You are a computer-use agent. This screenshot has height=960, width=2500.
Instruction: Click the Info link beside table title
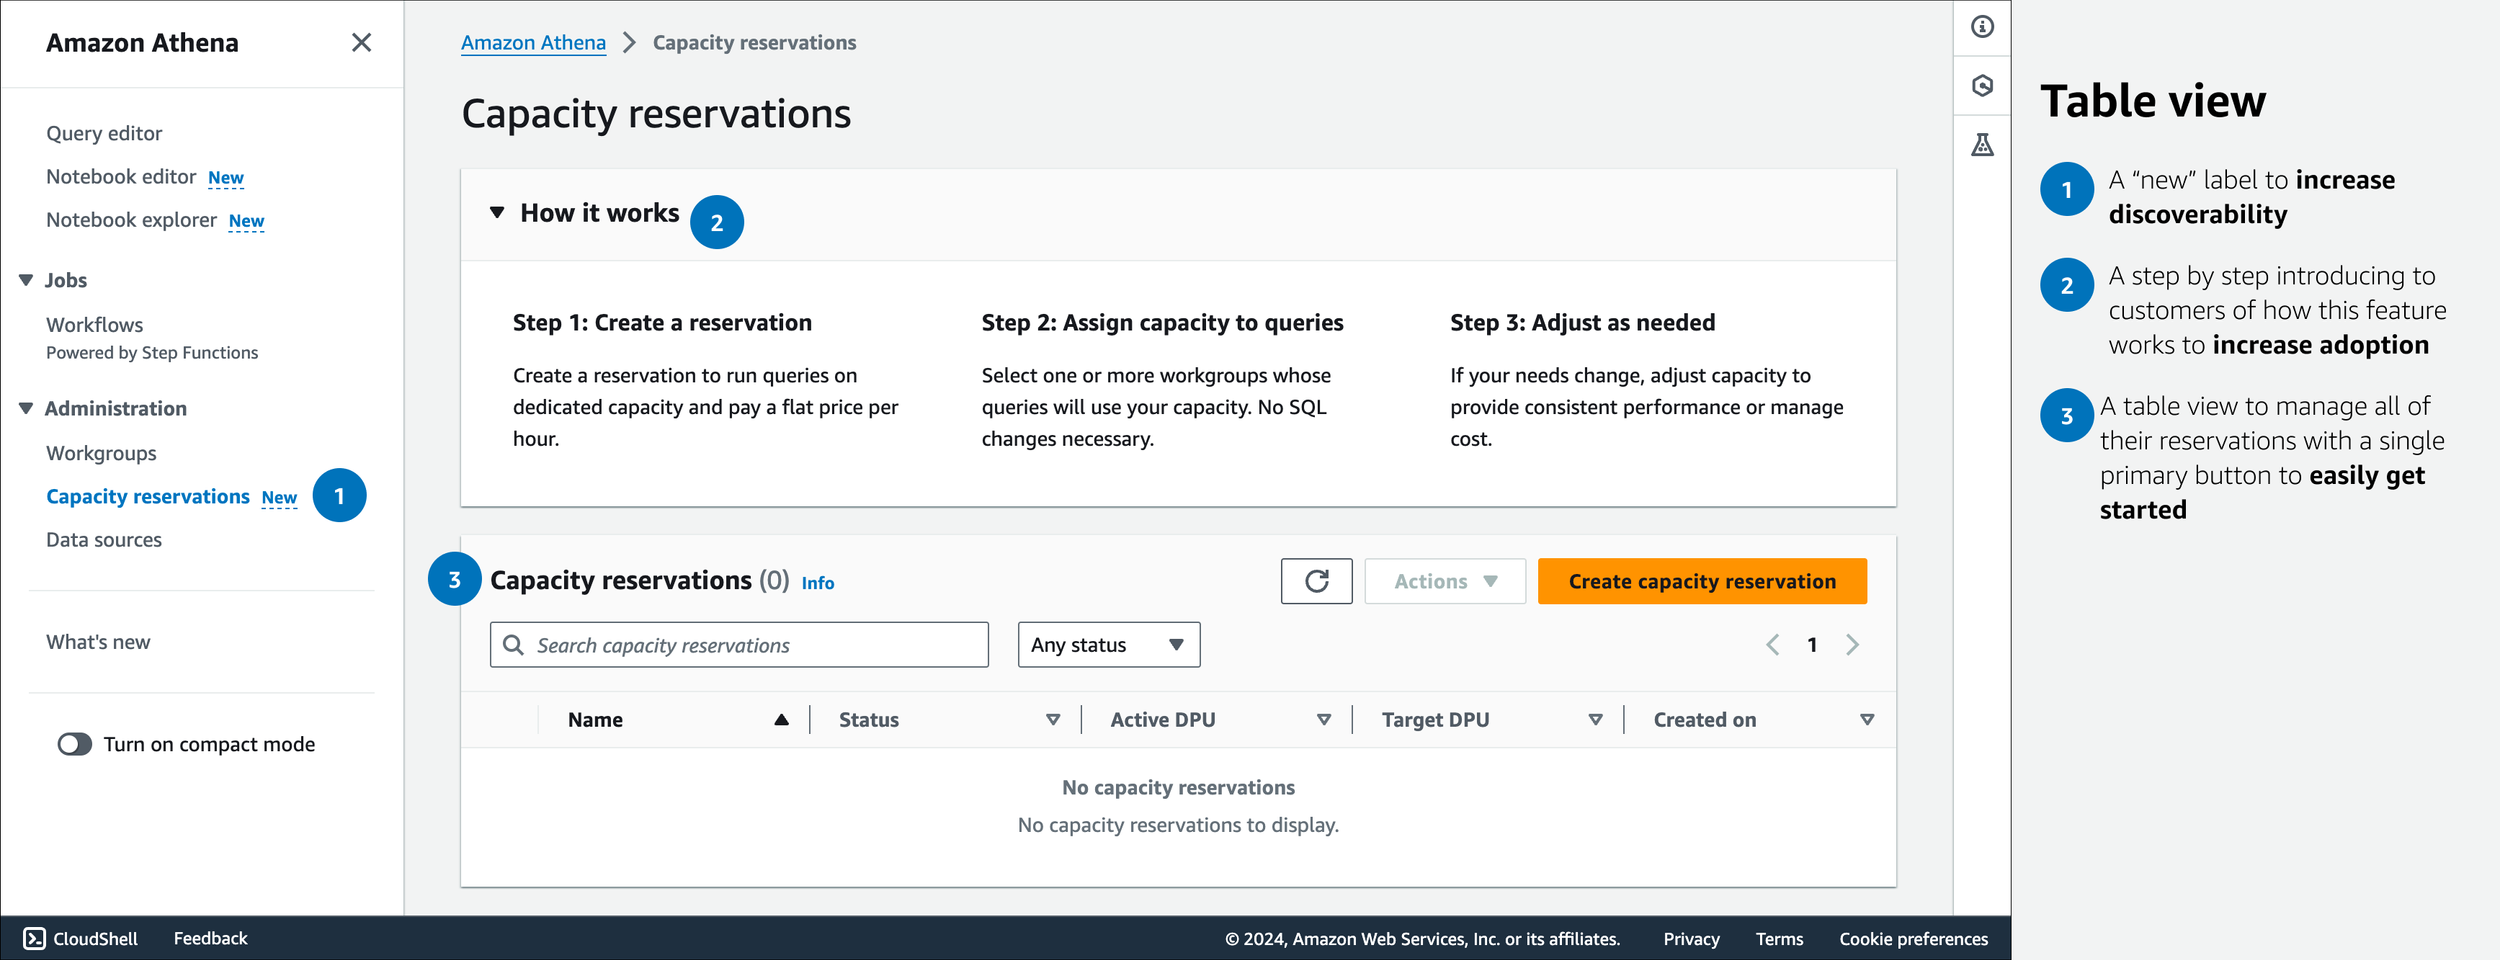click(817, 583)
